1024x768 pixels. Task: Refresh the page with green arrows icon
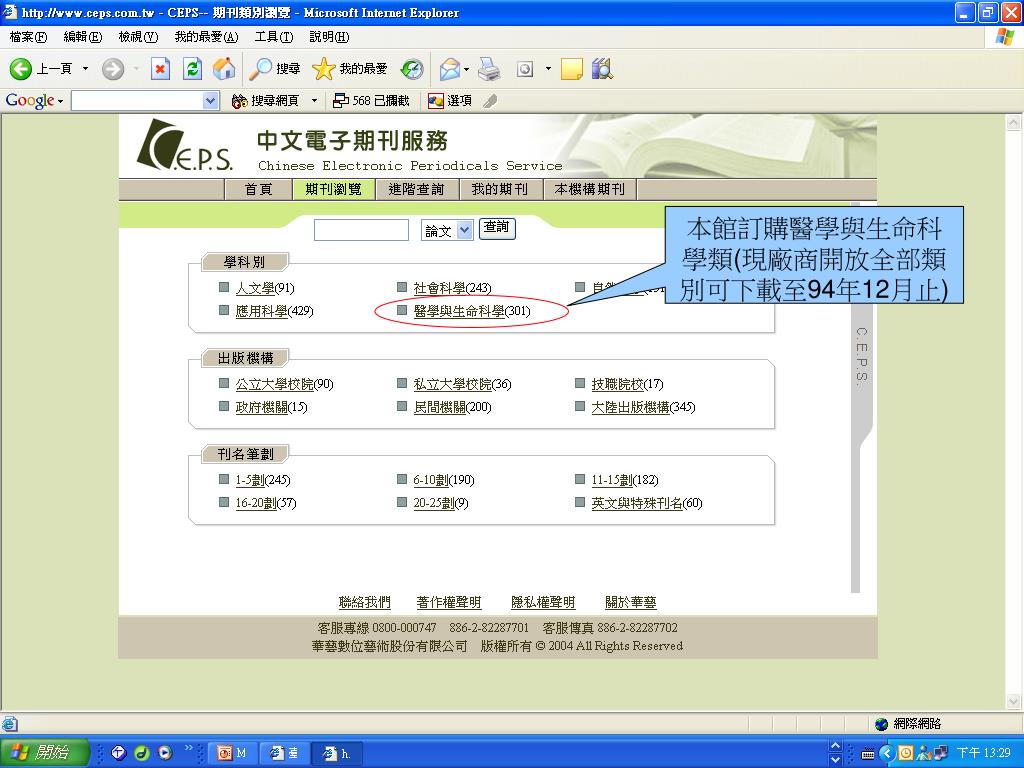click(x=193, y=69)
